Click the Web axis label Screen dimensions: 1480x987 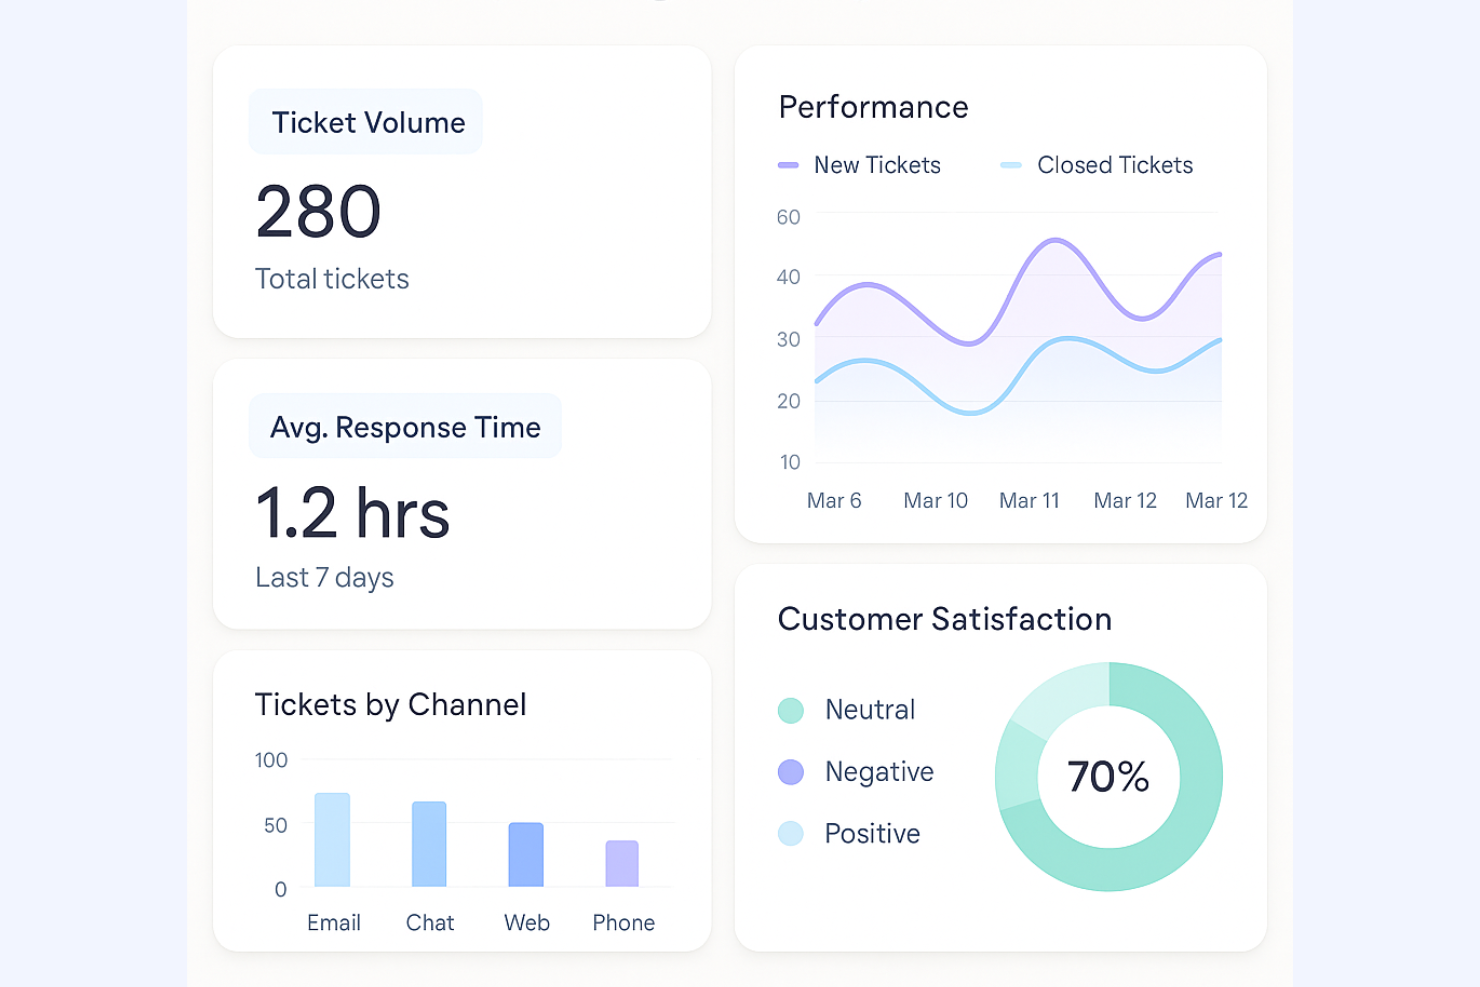pyautogui.click(x=527, y=923)
